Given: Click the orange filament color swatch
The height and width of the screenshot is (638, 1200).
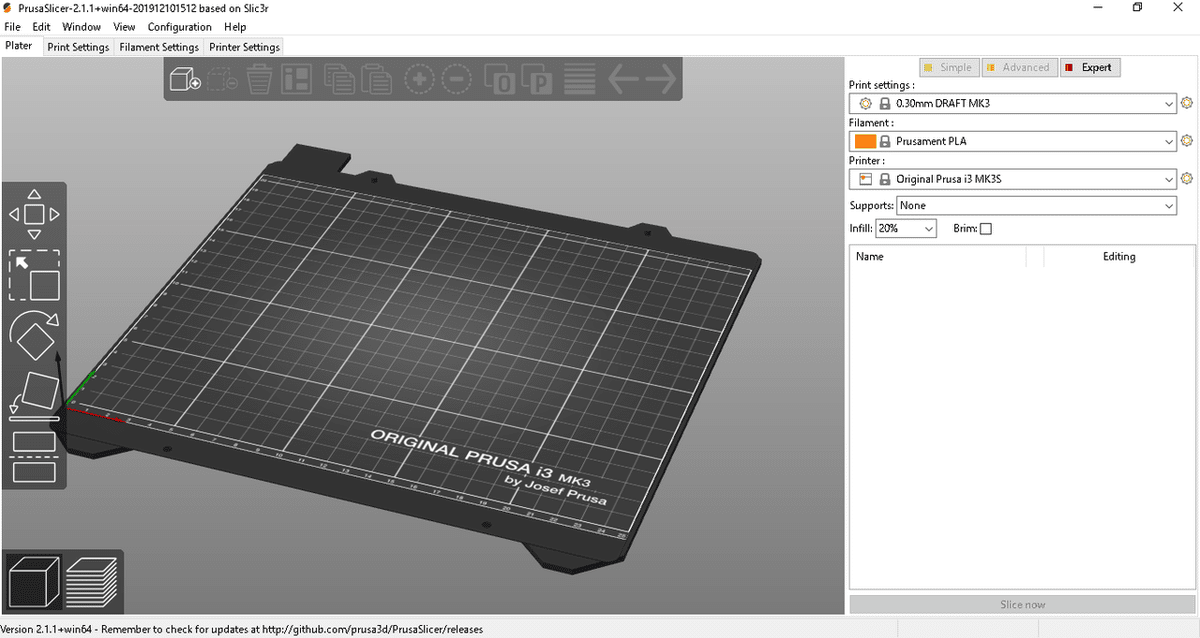Looking at the screenshot, I should click(865, 141).
